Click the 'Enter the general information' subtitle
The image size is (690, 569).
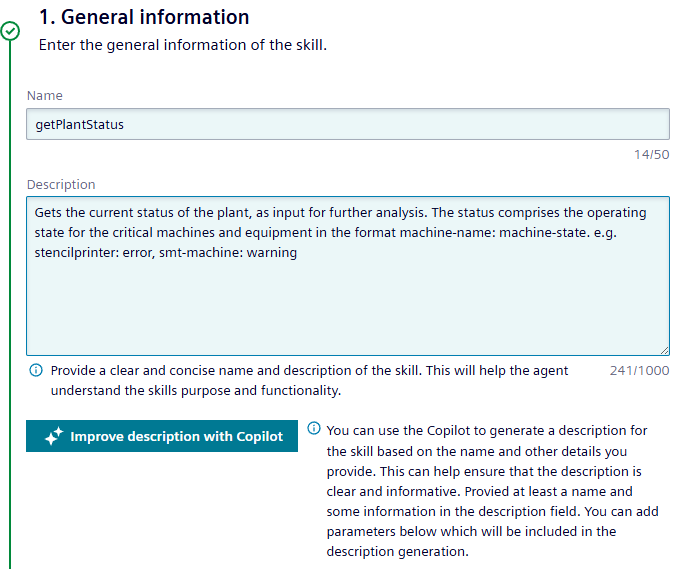point(182,45)
